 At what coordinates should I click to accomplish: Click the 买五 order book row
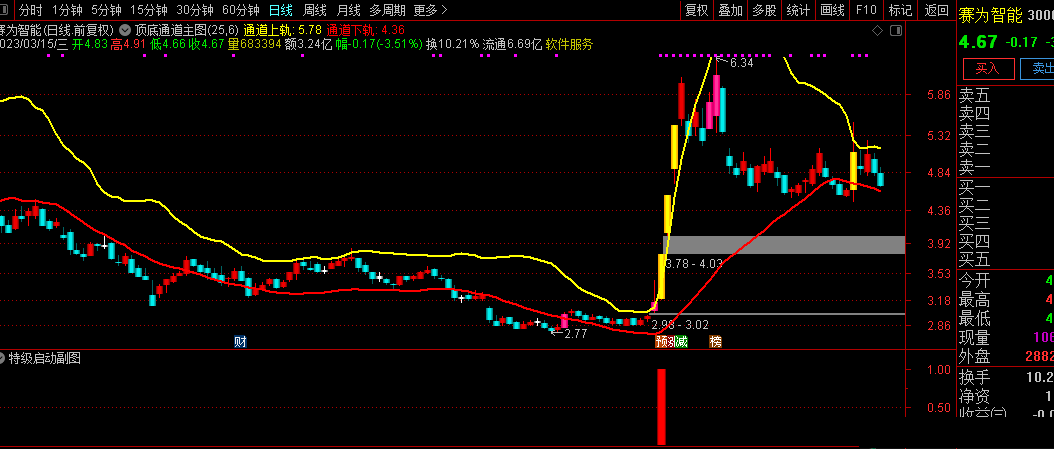[1006, 259]
